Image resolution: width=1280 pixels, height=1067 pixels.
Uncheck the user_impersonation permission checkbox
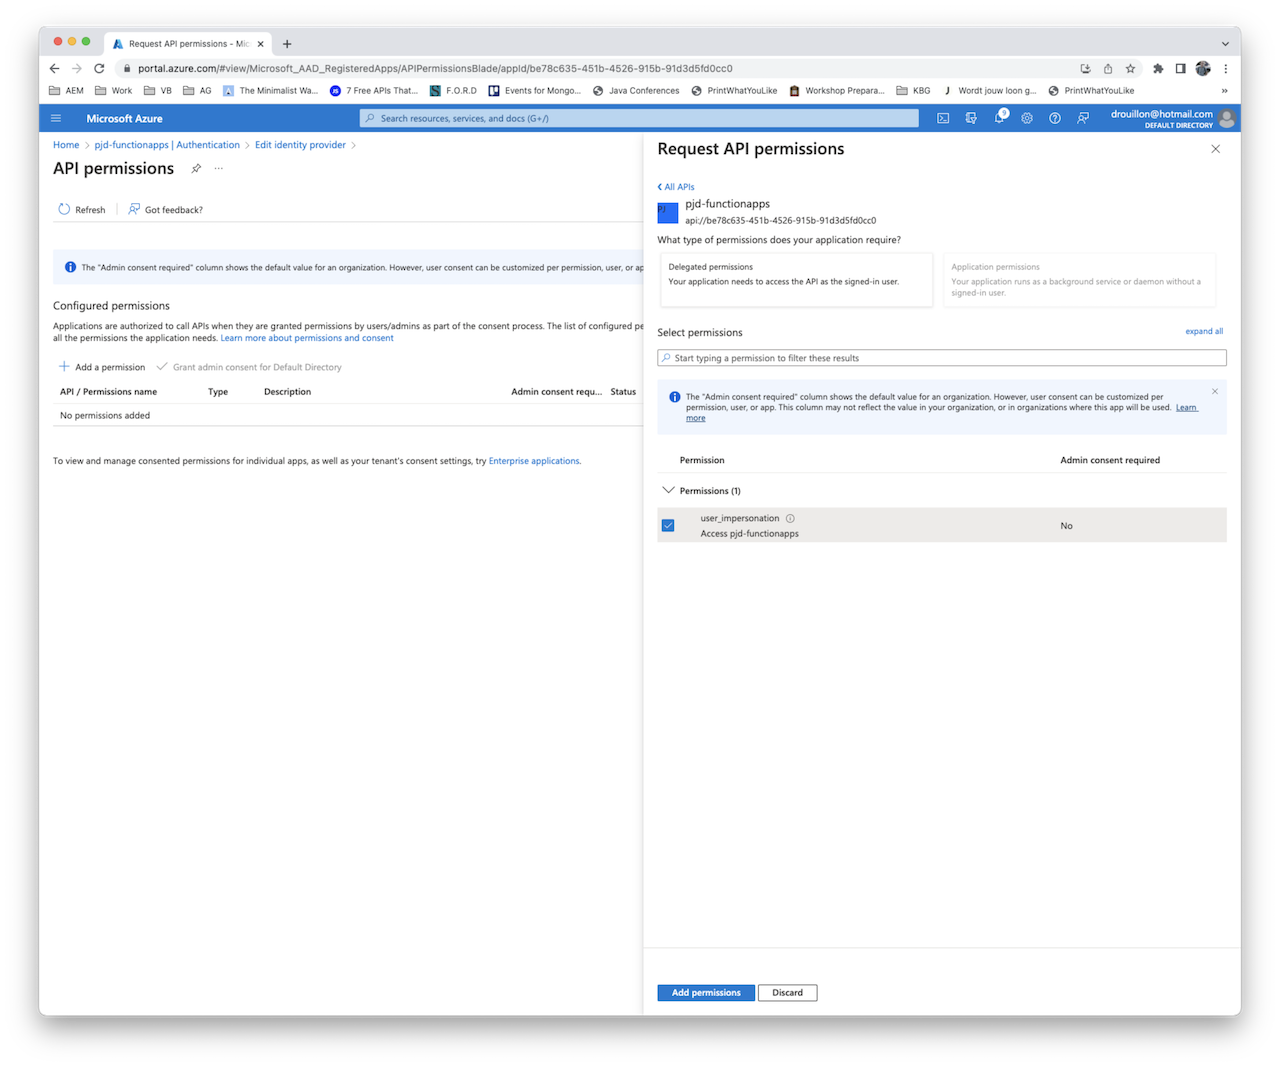pos(668,525)
